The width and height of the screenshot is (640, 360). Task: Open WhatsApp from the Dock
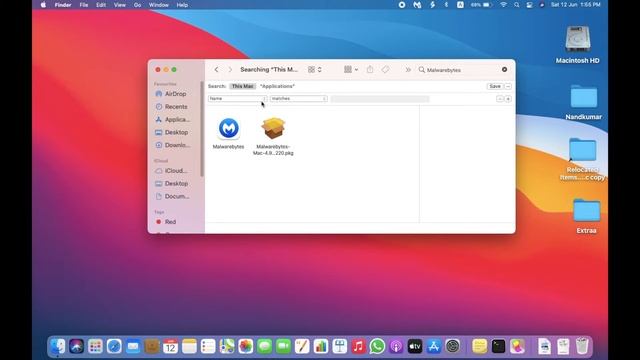(x=377, y=347)
